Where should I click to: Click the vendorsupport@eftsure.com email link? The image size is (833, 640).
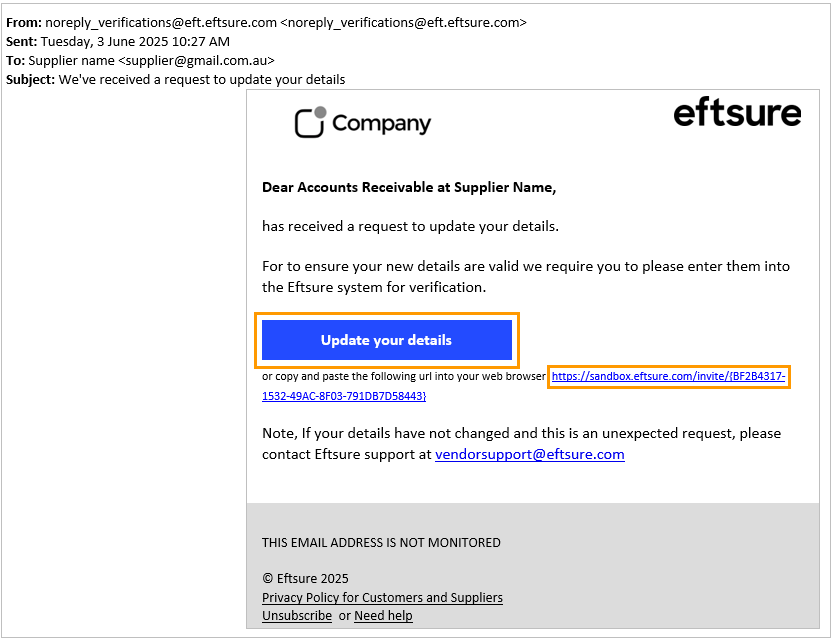point(530,455)
